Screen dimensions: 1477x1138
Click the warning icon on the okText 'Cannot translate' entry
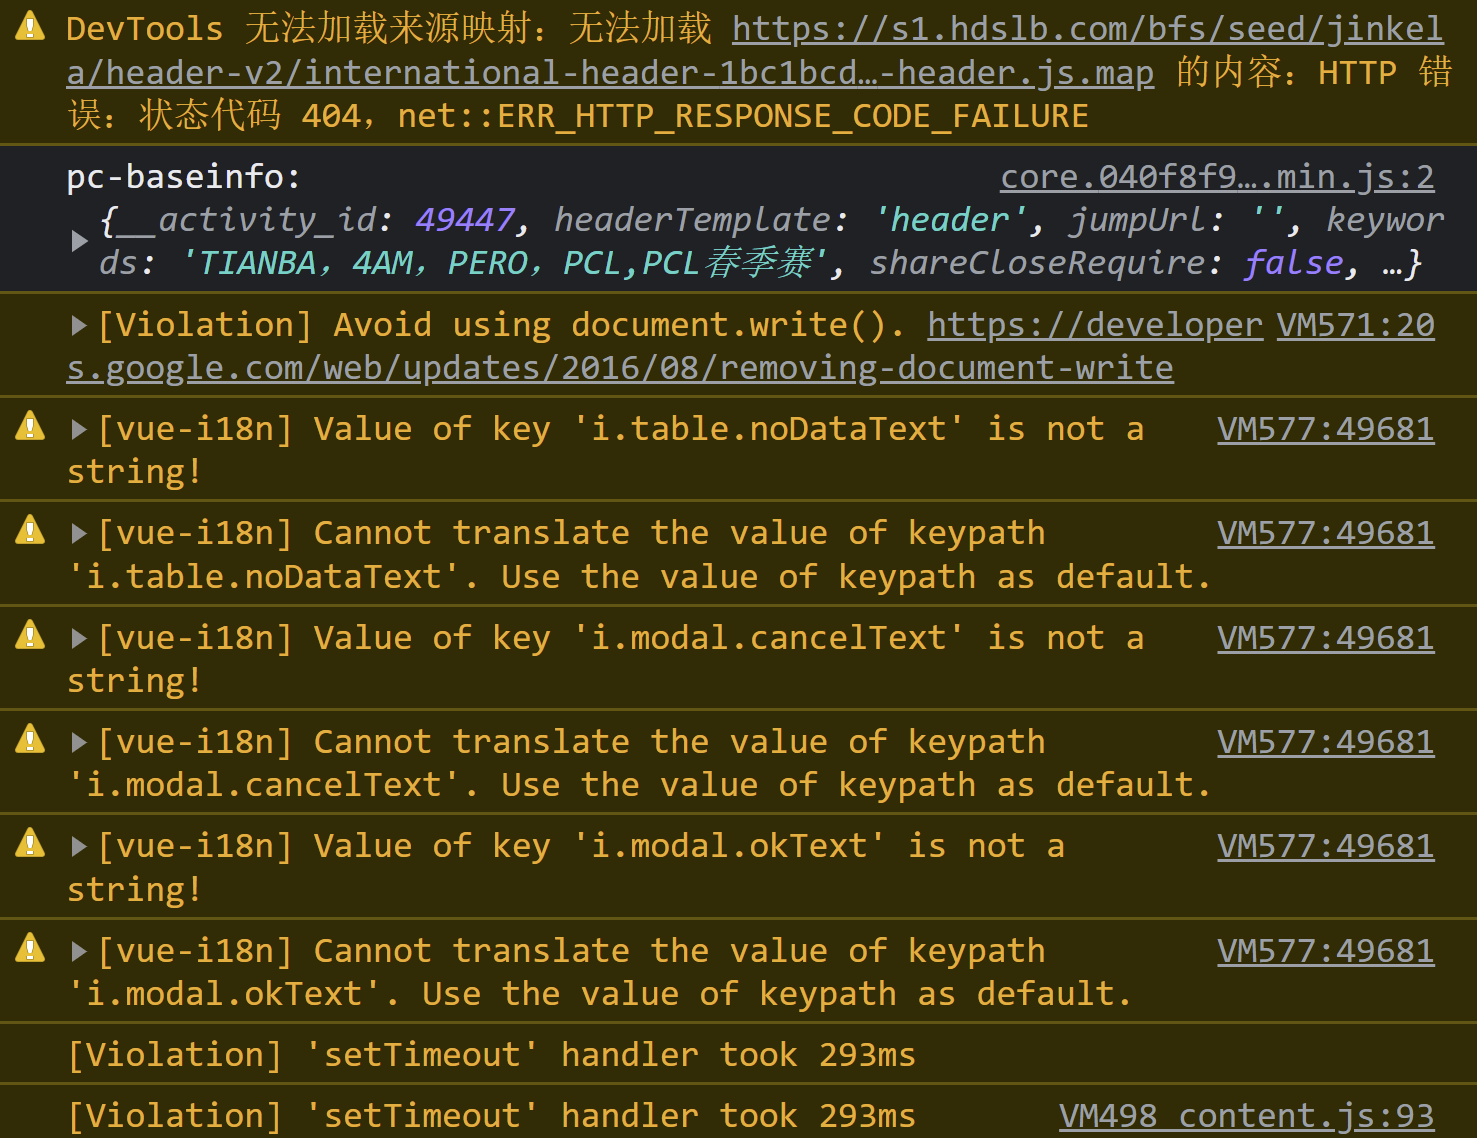[x=29, y=948]
